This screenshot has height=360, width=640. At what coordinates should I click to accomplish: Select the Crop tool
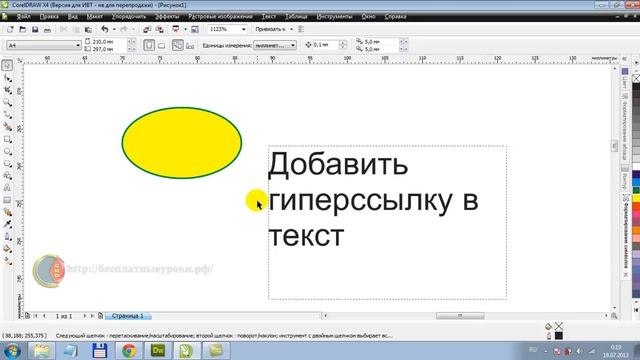click(7, 90)
